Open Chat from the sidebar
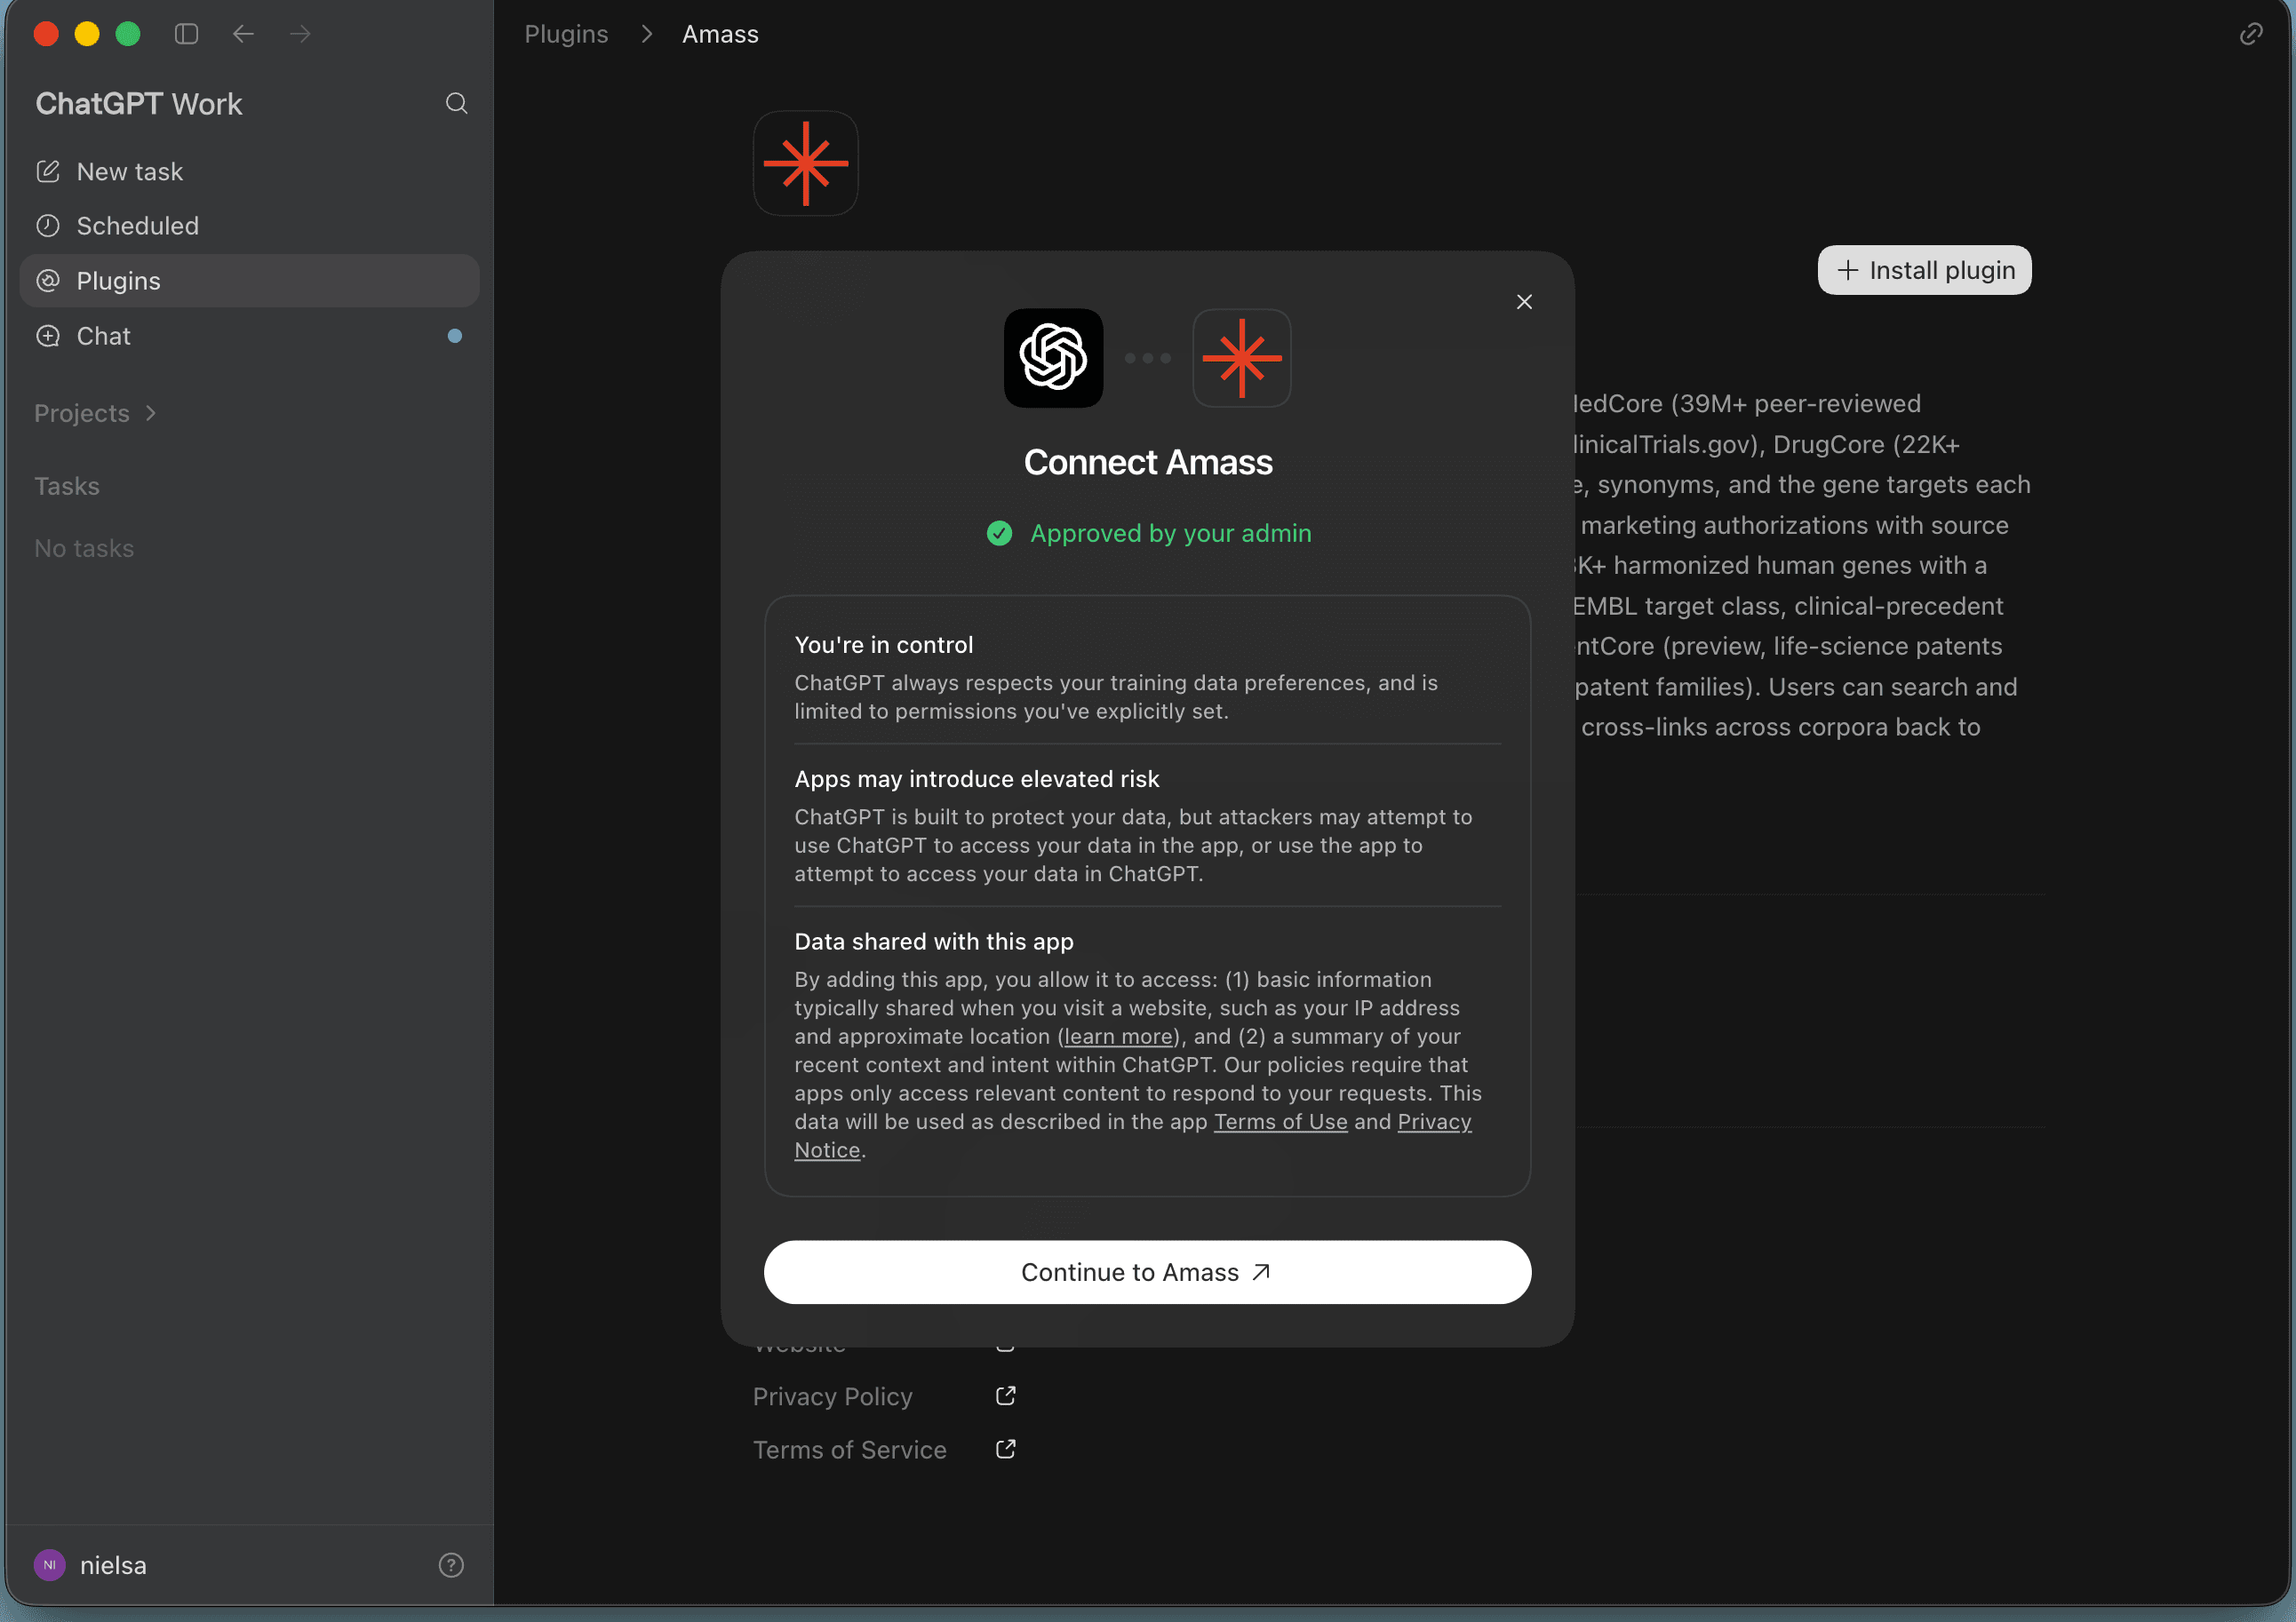Screen dimensions: 2296x1622 (249, 336)
